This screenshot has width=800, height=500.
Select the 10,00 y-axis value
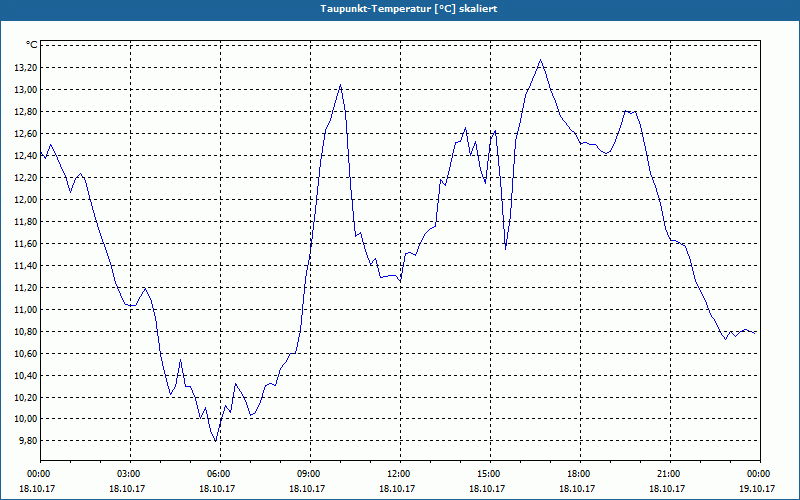click(28, 419)
